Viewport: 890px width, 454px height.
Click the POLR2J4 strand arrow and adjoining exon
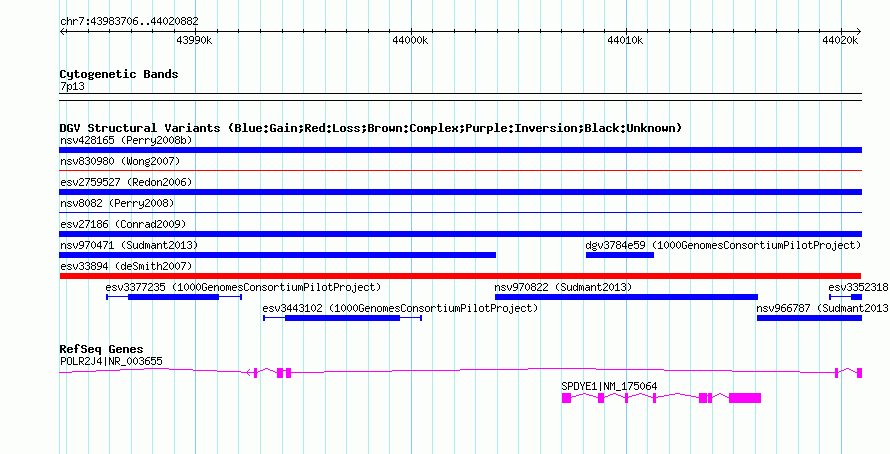[251, 372]
